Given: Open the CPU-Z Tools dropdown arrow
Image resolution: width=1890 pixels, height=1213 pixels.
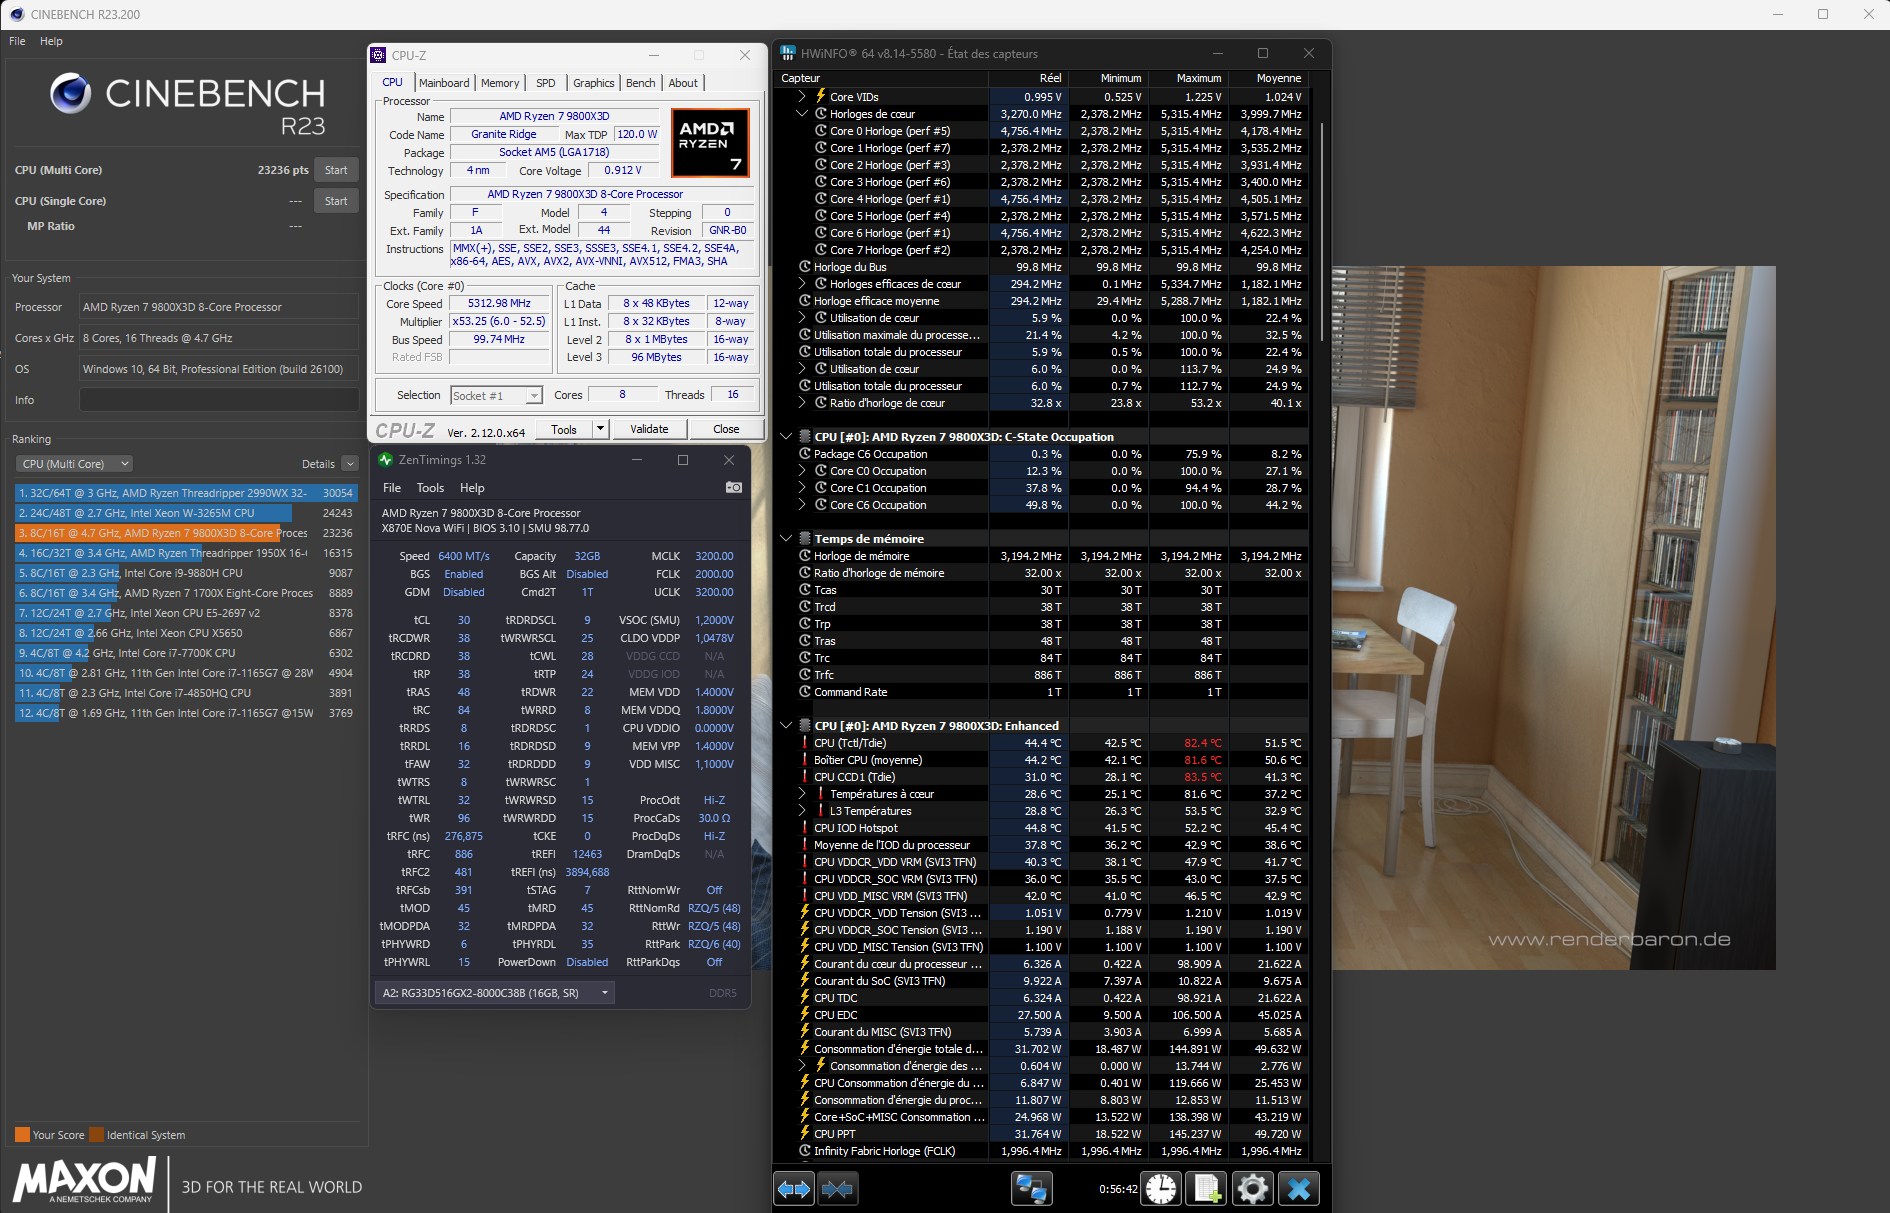Looking at the screenshot, I should tap(600, 429).
